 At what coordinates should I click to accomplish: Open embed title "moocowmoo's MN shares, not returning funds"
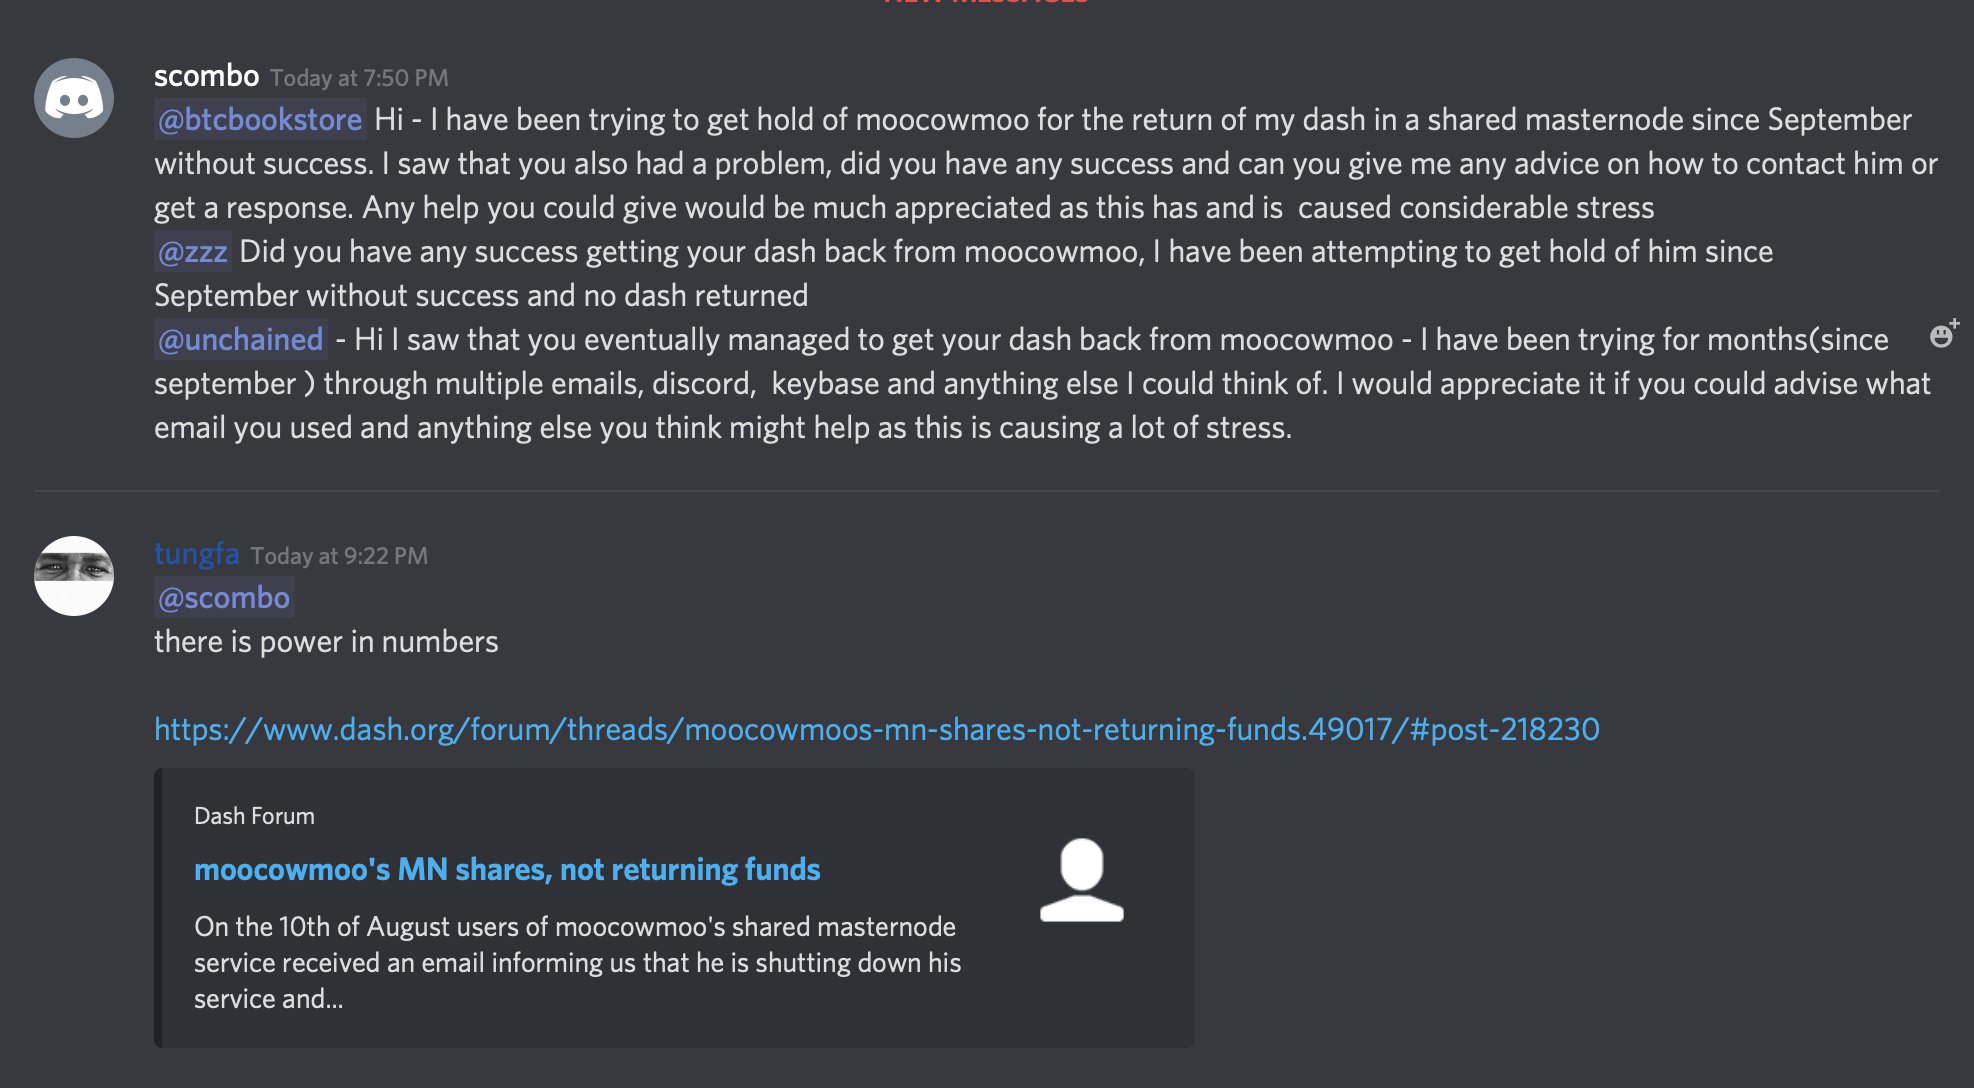507,870
